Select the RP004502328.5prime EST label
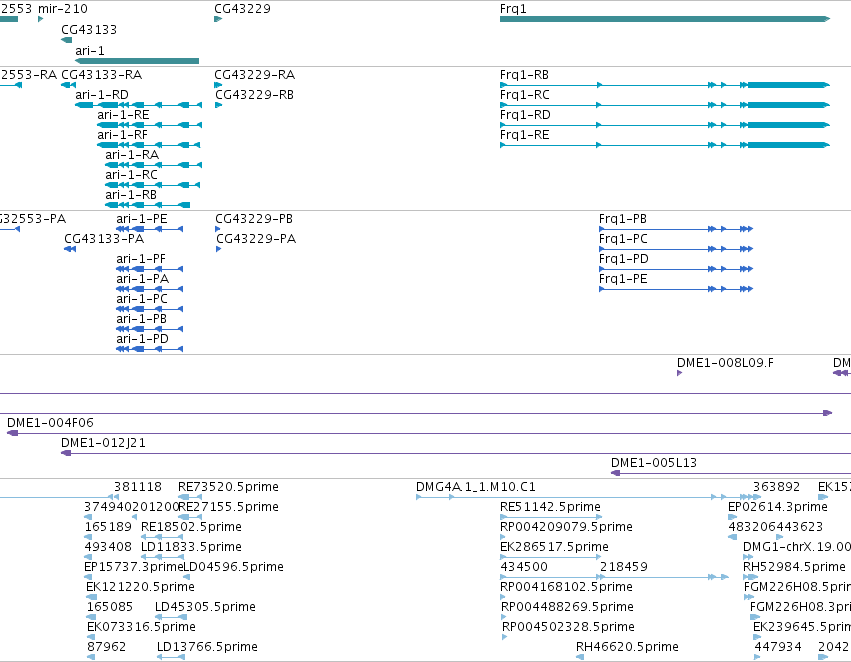This screenshot has height=662, width=851. click(x=568, y=628)
